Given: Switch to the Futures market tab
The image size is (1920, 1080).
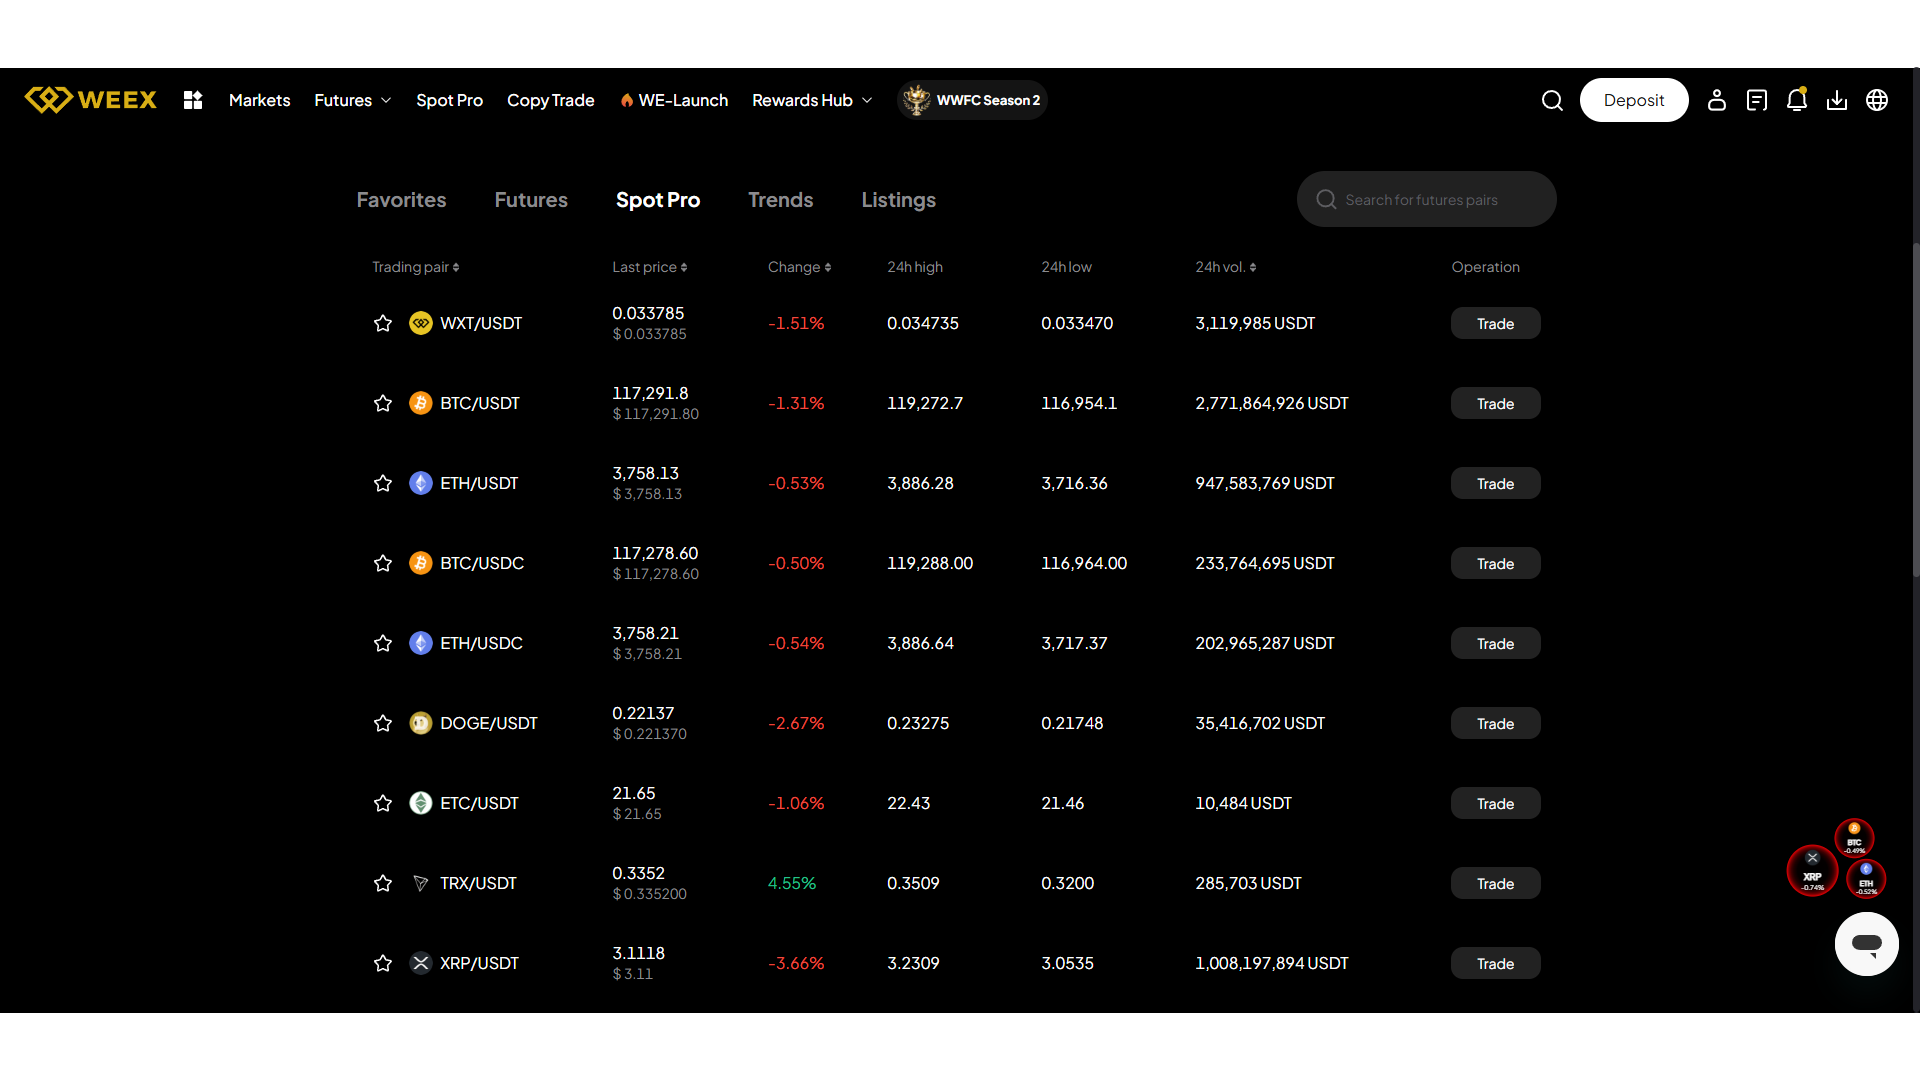Looking at the screenshot, I should [x=531, y=200].
